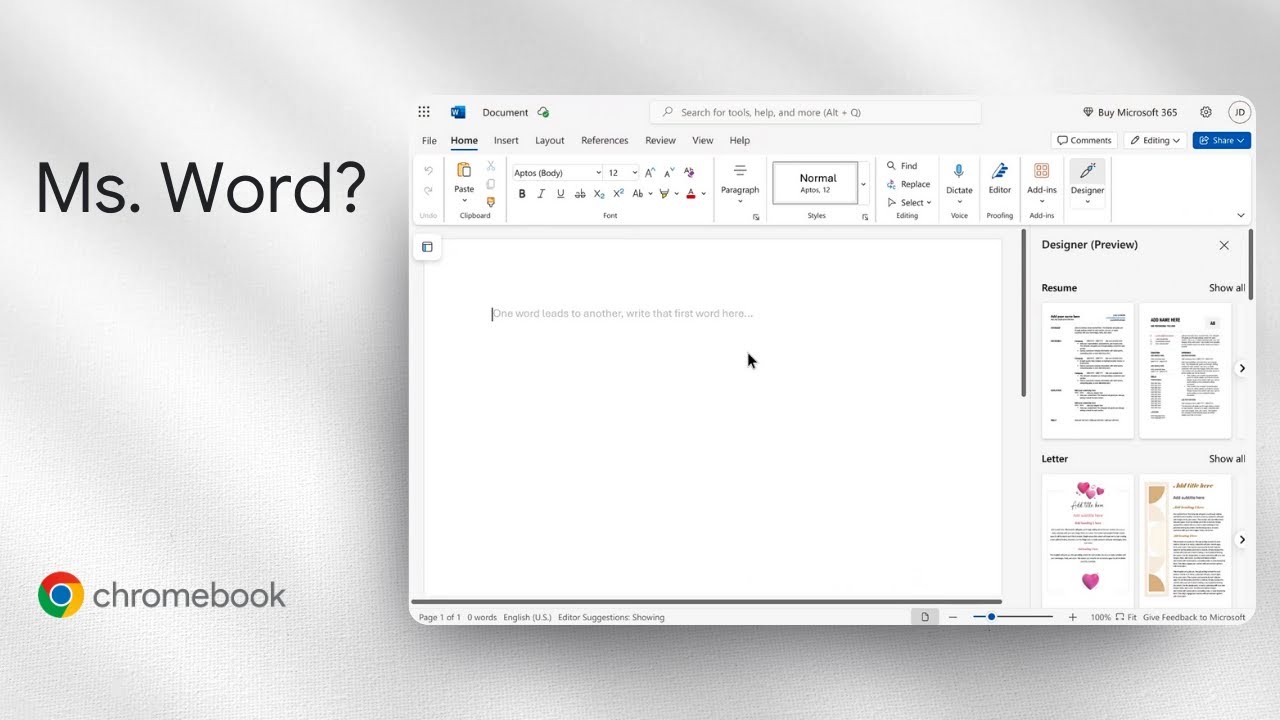This screenshot has width=1280, height=720.
Task: Click the zoom out minus icon
Action: pos(953,617)
